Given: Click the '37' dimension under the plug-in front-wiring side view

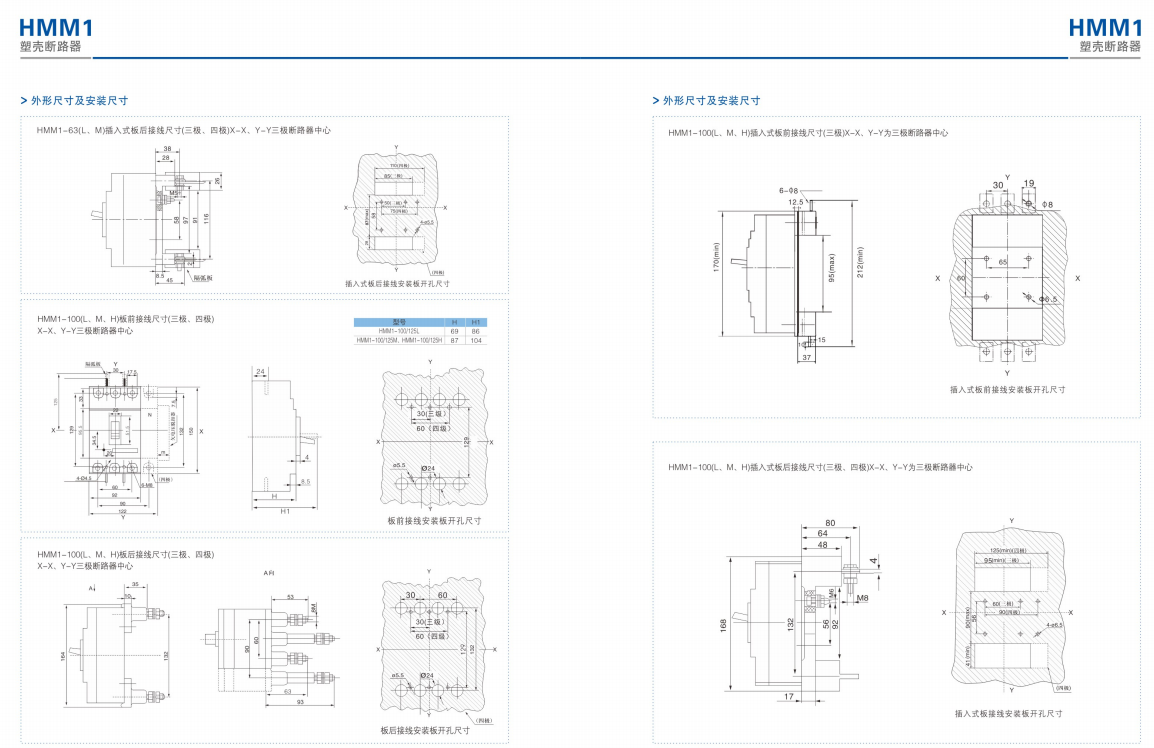Looking at the screenshot, I should pyautogui.click(x=807, y=358).
